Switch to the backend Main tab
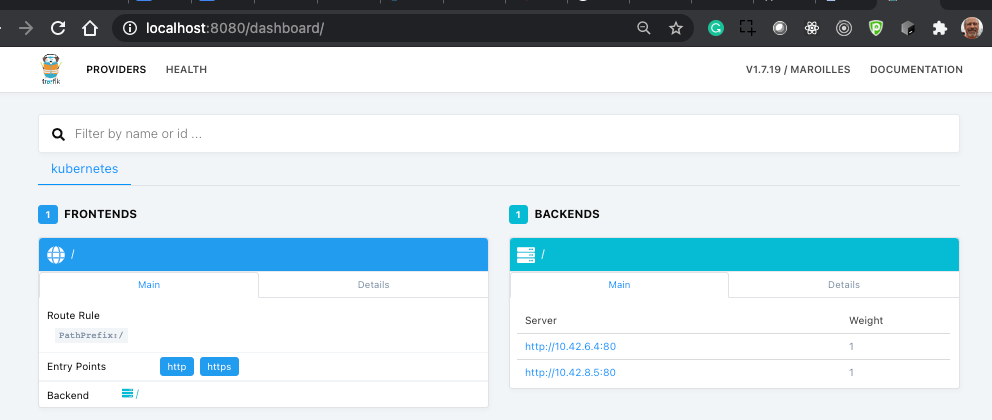Screen dimensions: 992x420 (619, 285)
